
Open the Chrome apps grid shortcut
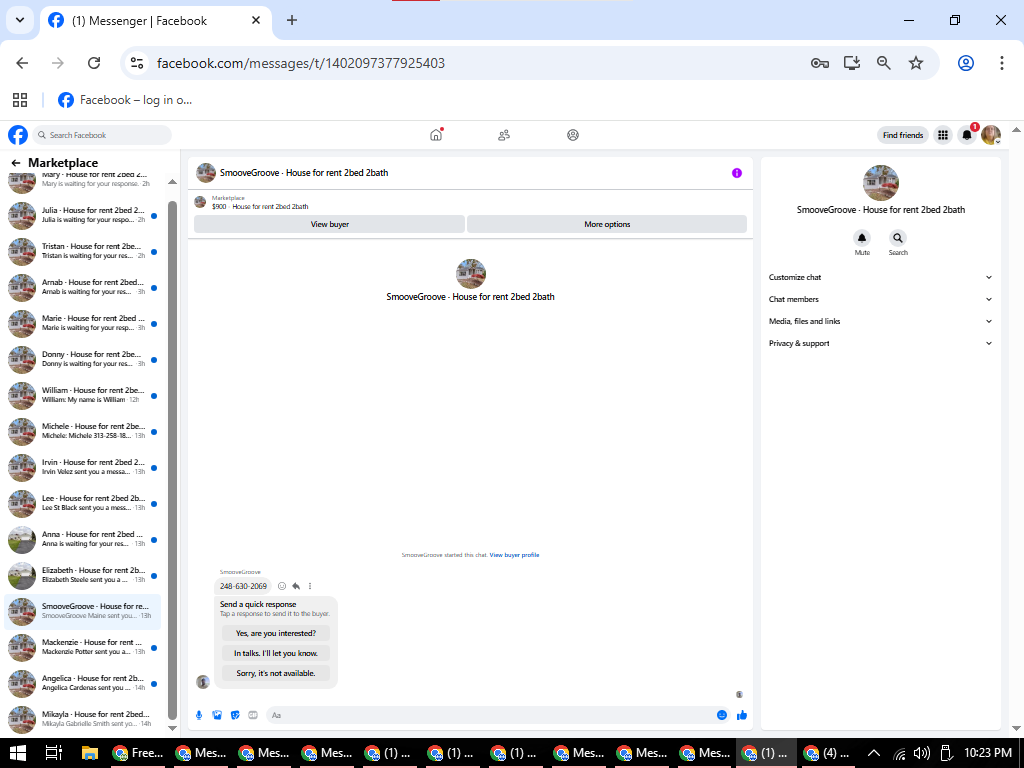coord(20,100)
